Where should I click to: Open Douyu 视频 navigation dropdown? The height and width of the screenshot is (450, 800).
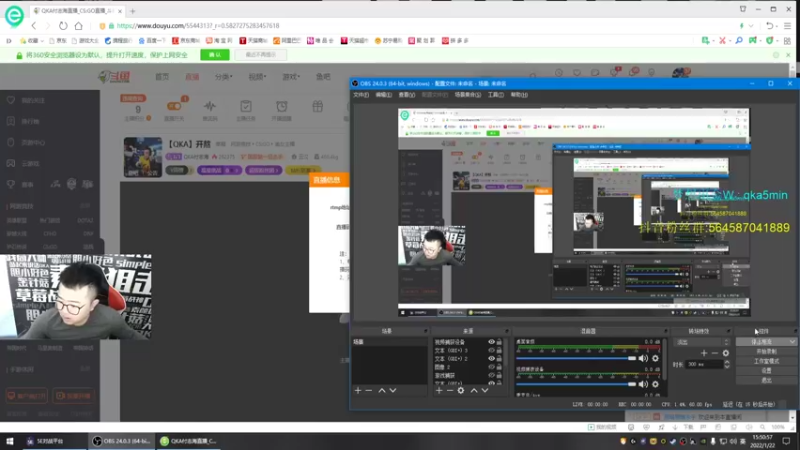click(257, 77)
